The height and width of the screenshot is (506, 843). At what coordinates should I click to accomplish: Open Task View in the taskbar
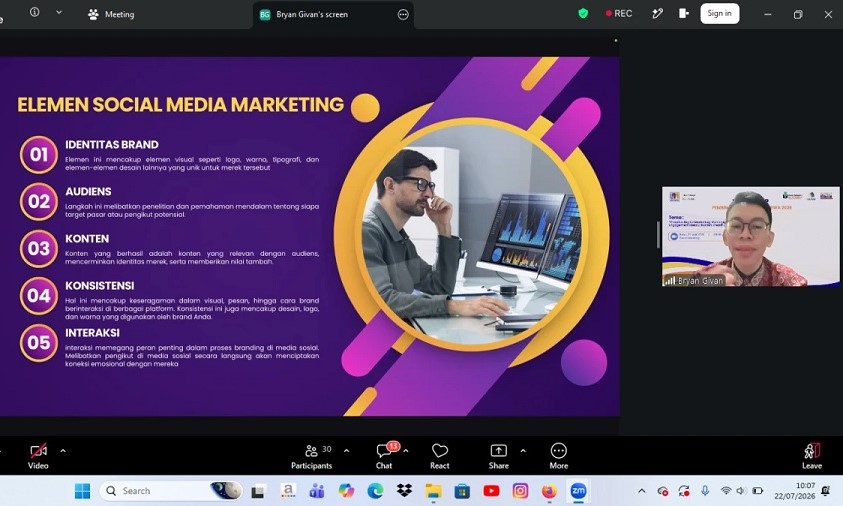point(259,491)
